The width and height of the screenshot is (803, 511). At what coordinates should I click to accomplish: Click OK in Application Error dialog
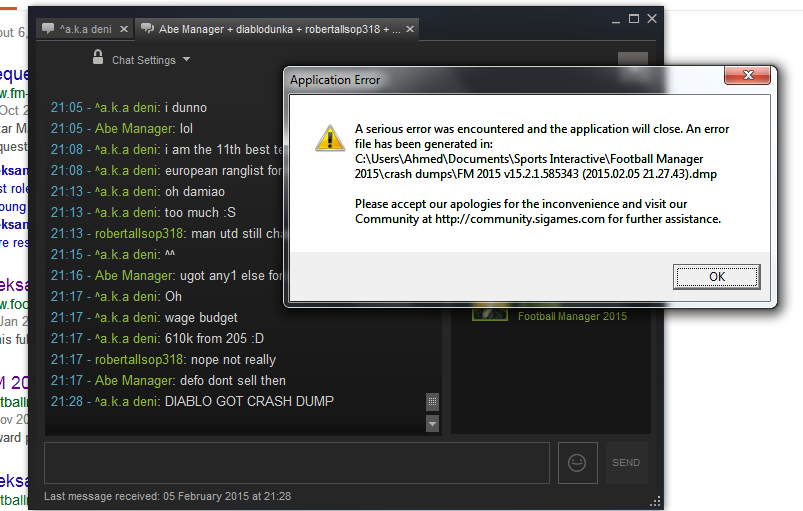point(716,277)
